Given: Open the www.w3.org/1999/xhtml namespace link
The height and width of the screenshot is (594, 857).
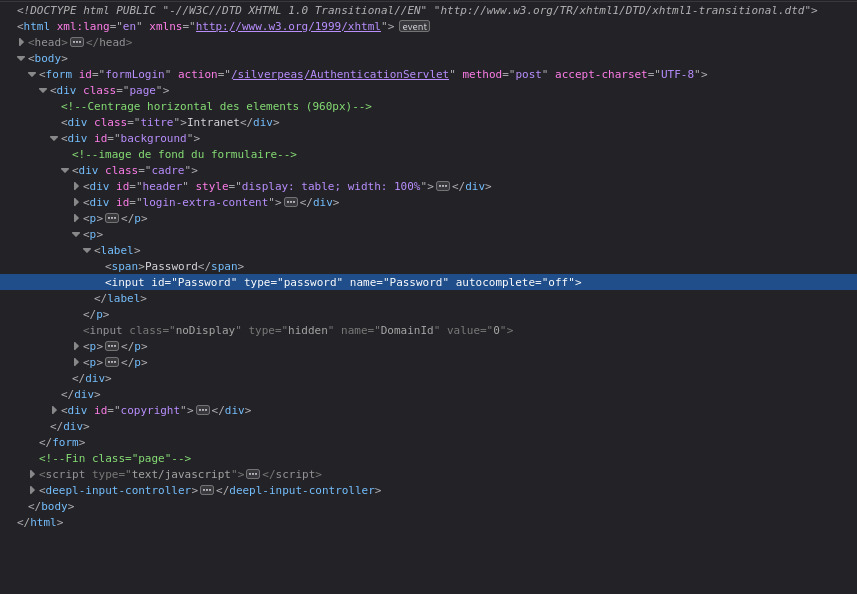Looking at the screenshot, I should [x=288, y=26].
